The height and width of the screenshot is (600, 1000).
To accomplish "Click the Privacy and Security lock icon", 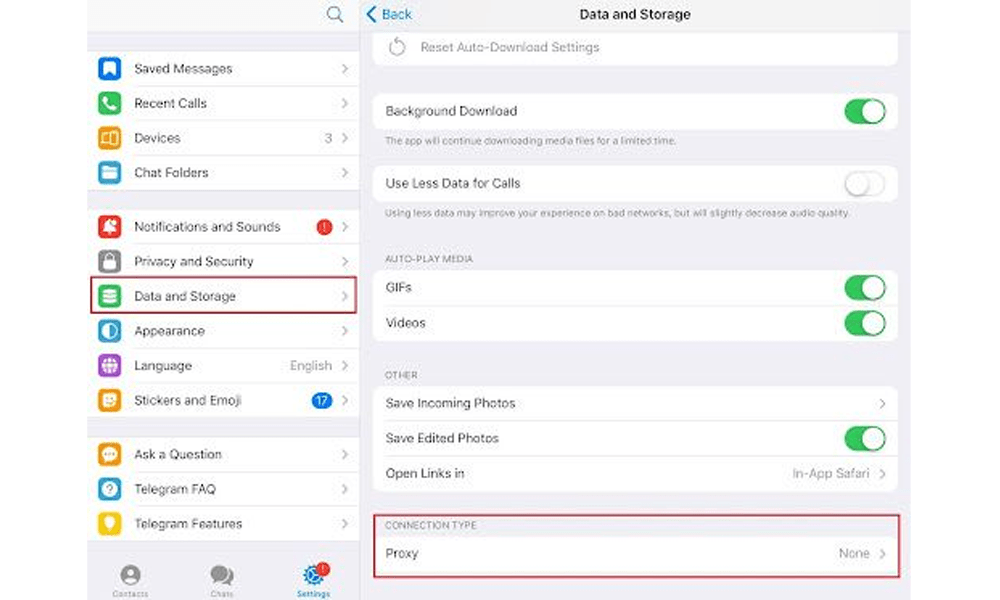I will click(x=112, y=261).
